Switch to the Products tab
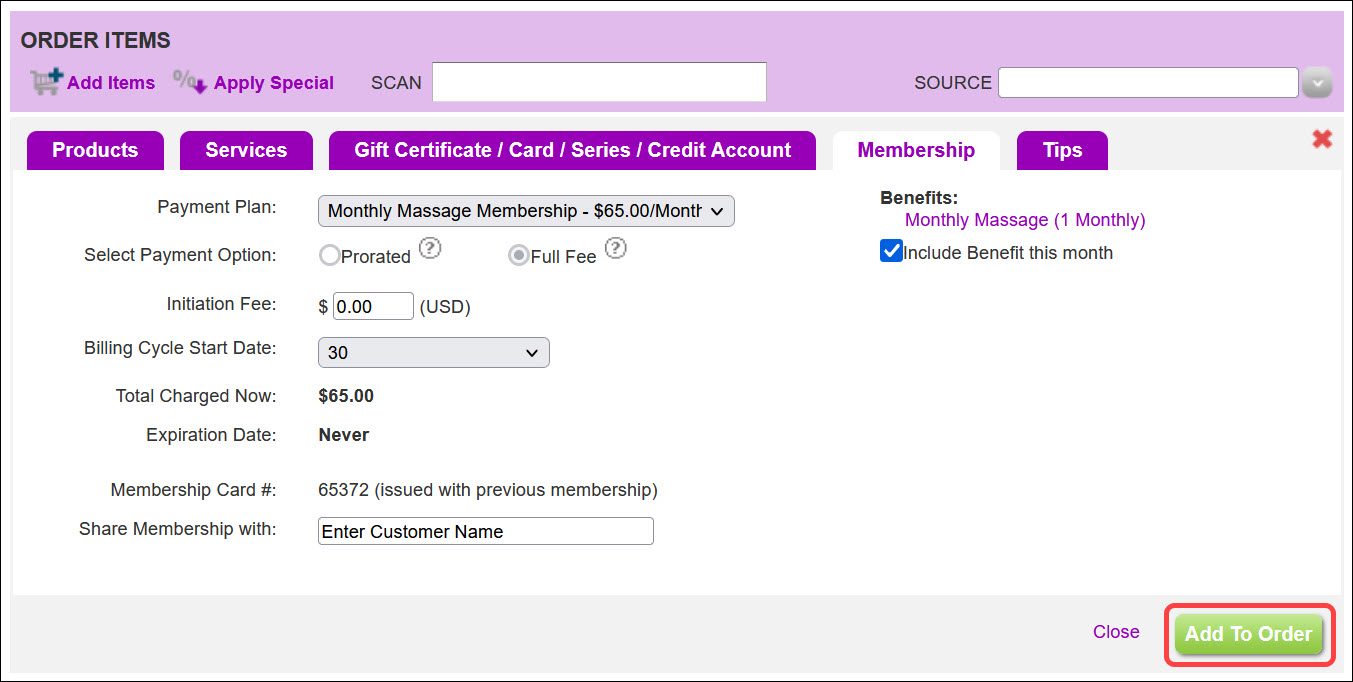 pos(95,150)
